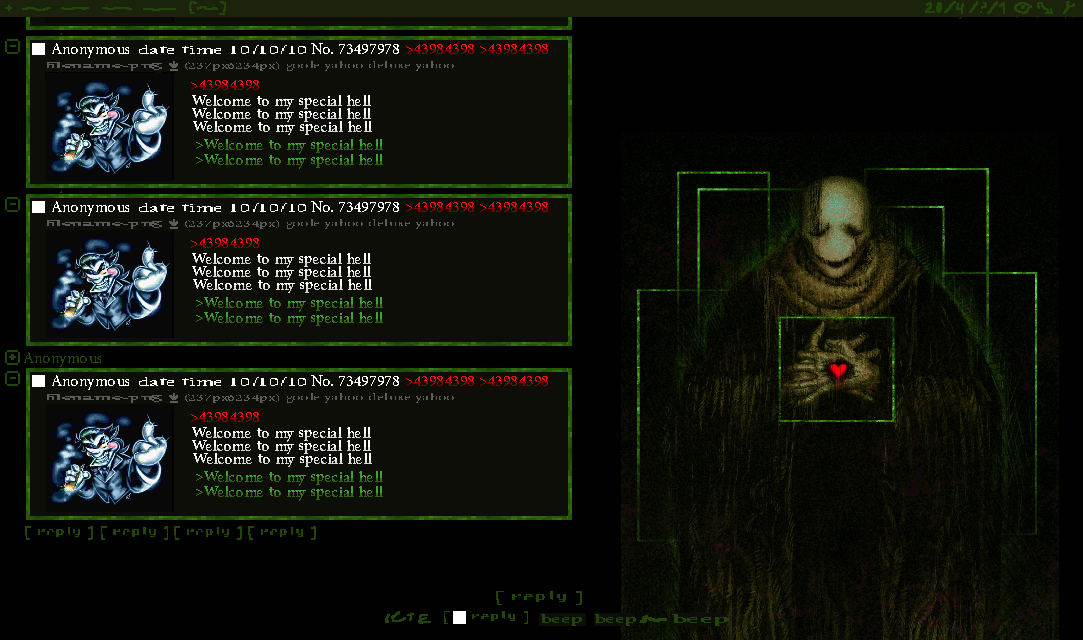The image size is (1083, 640).
Task: Follow first backlink >43984398 in first post header
Action: pos(440,49)
